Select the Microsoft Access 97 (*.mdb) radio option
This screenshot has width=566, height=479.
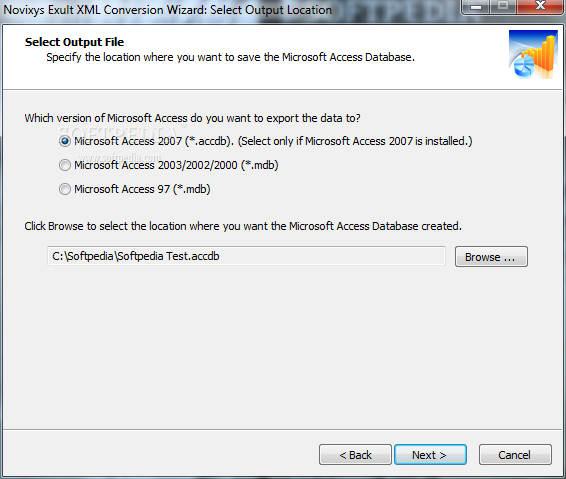65,189
